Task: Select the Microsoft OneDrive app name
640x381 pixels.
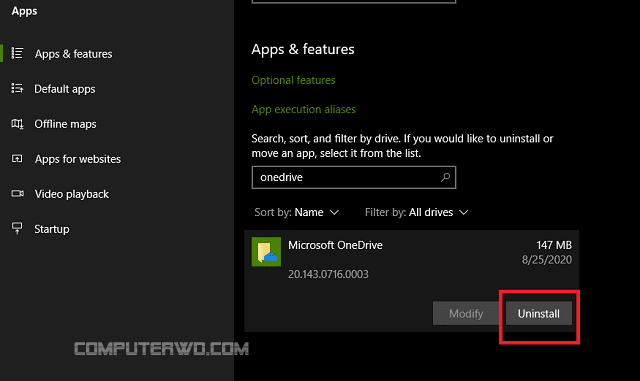Action: tap(335, 245)
